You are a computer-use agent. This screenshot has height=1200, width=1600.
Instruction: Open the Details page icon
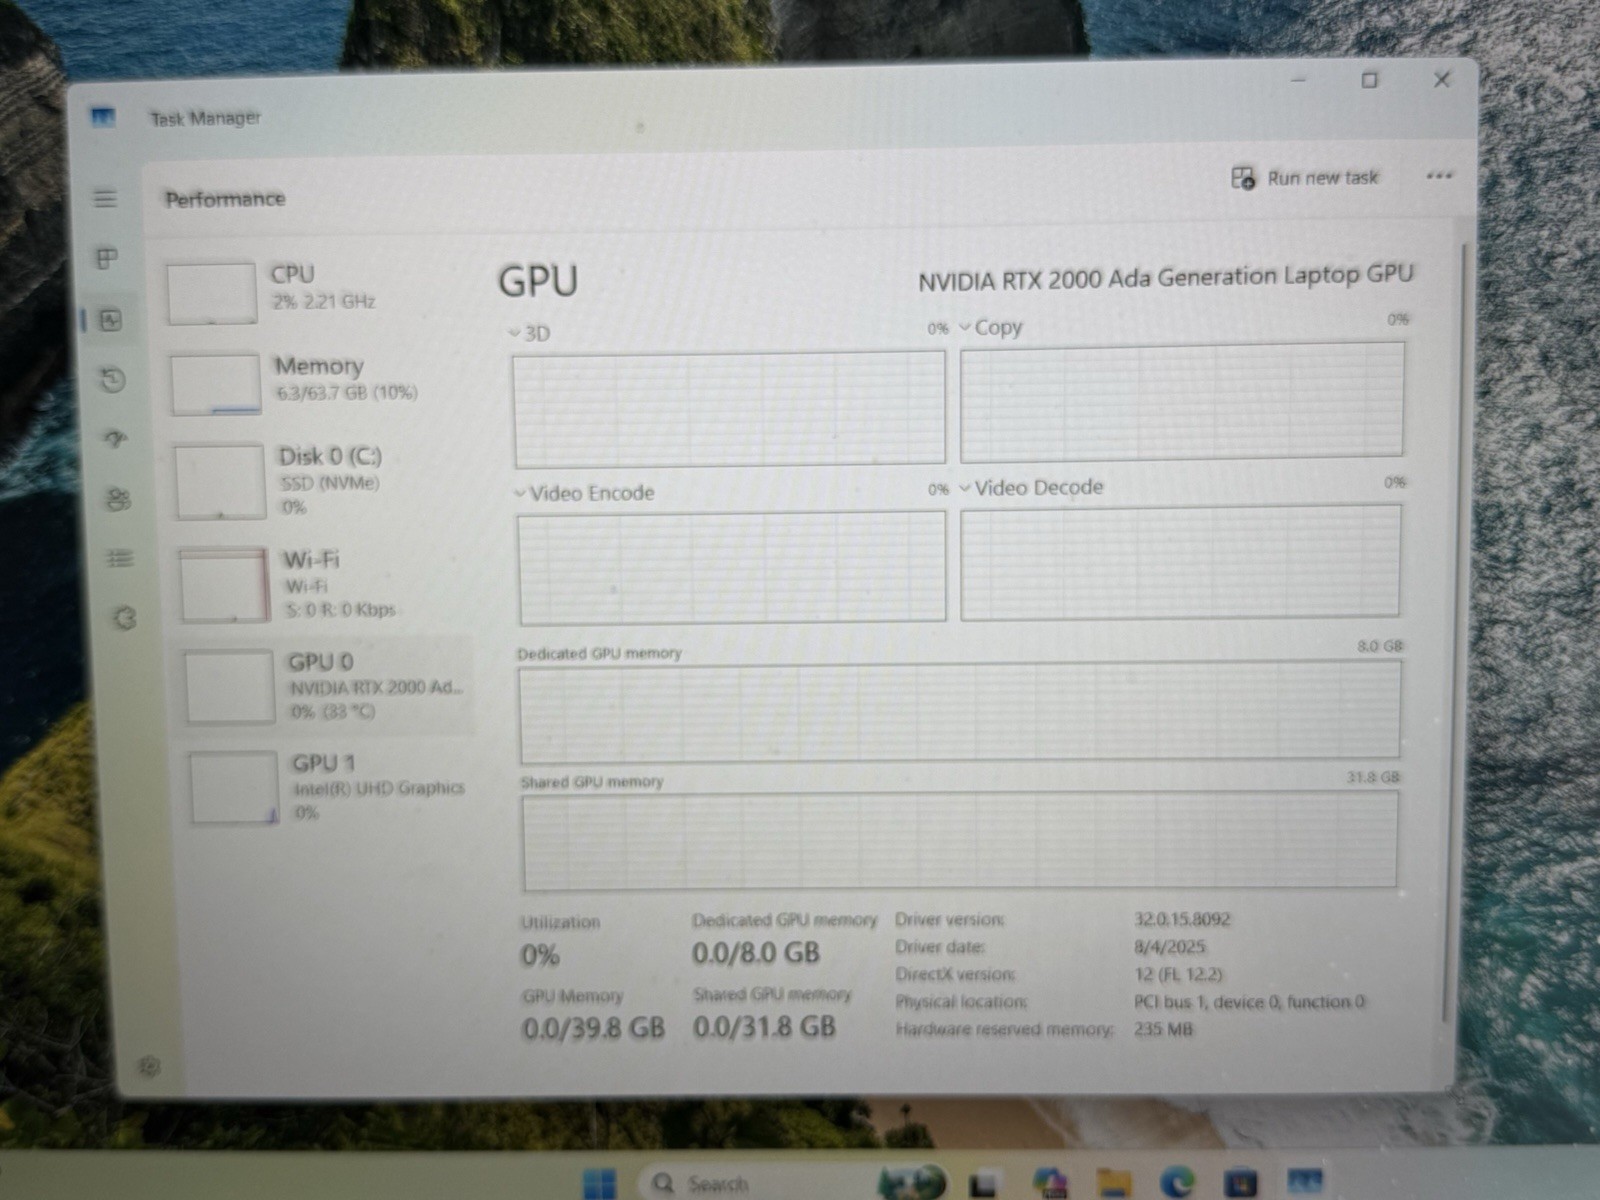click(120, 558)
